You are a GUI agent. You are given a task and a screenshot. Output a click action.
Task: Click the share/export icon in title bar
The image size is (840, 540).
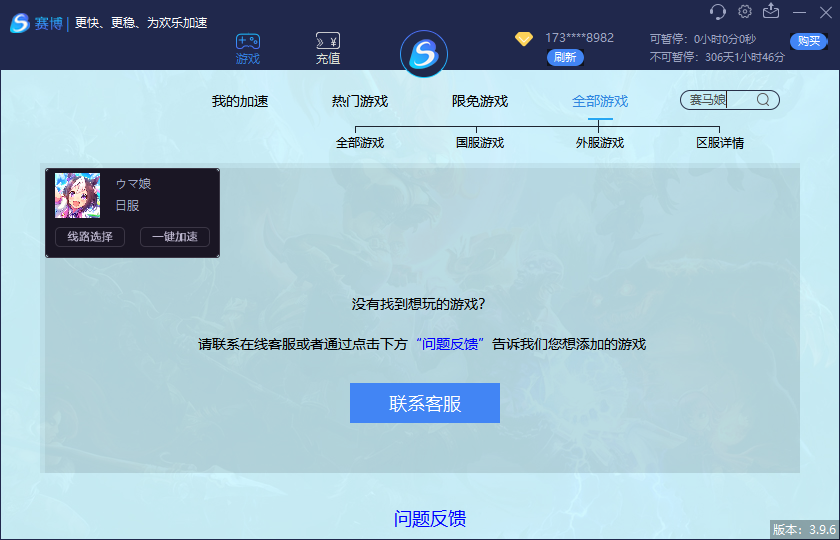pos(771,11)
